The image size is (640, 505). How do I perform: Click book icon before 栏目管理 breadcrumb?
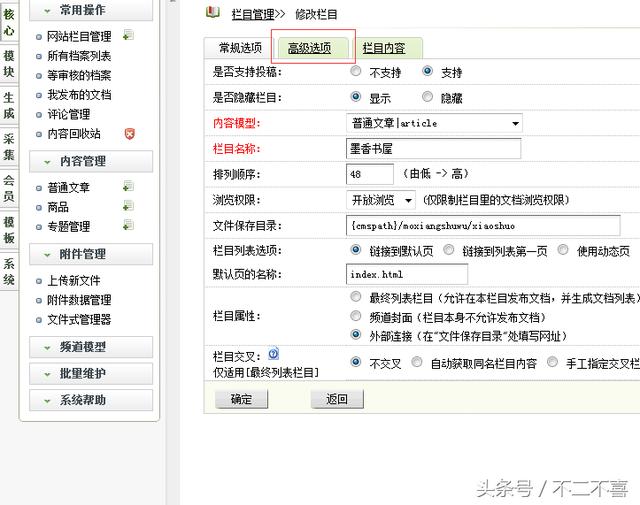[x=213, y=13]
